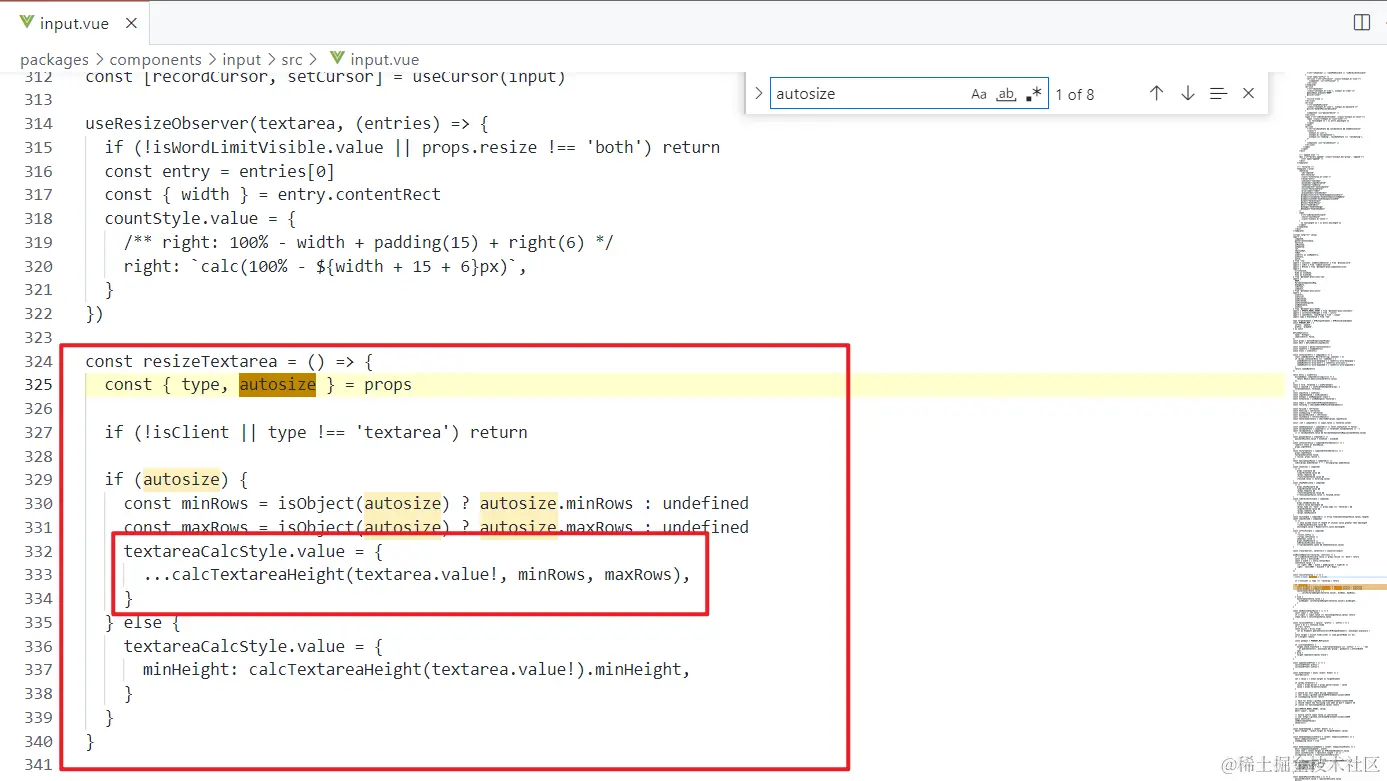Toggle Match Case in the find widget
The image size is (1387, 781).
(x=979, y=94)
